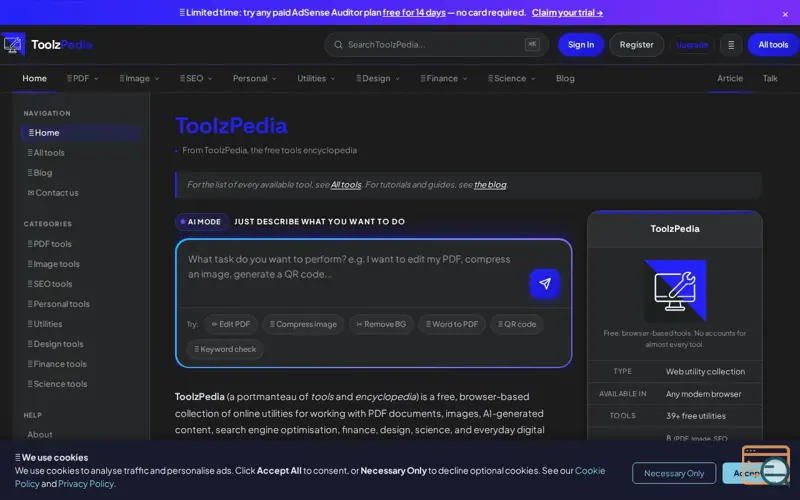Open PDF tools category in sidebar
Viewport: 800px width, 500px height.
click(x=49, y=244)
